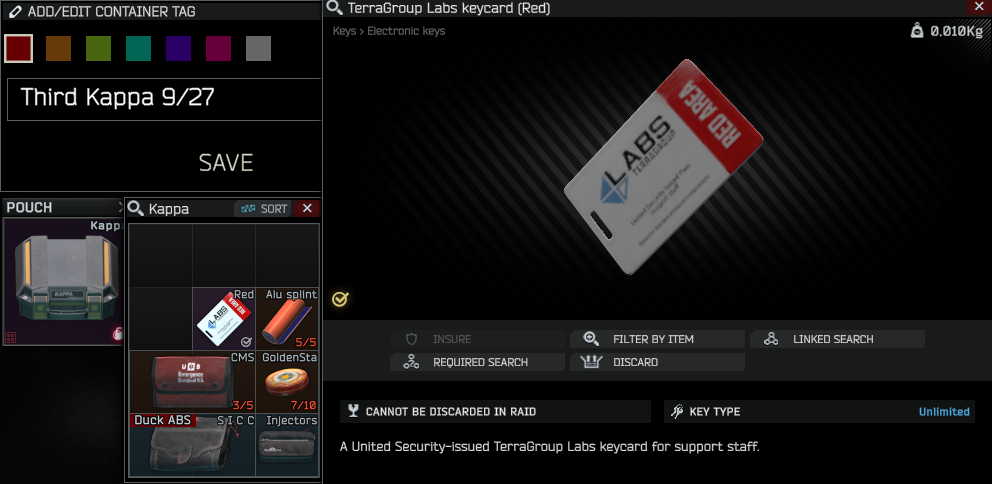Select the GoldenStar balm item
Viewport: 992px width, 484px height.
287,382
